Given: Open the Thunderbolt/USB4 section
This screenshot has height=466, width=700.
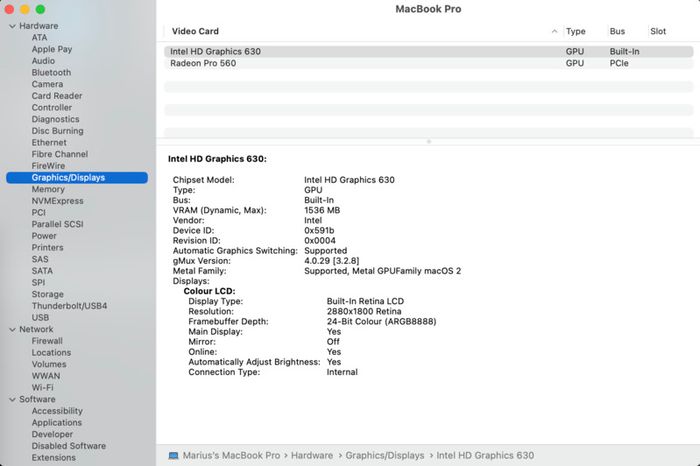Looking at the screenshot, I should coord(69,306).
